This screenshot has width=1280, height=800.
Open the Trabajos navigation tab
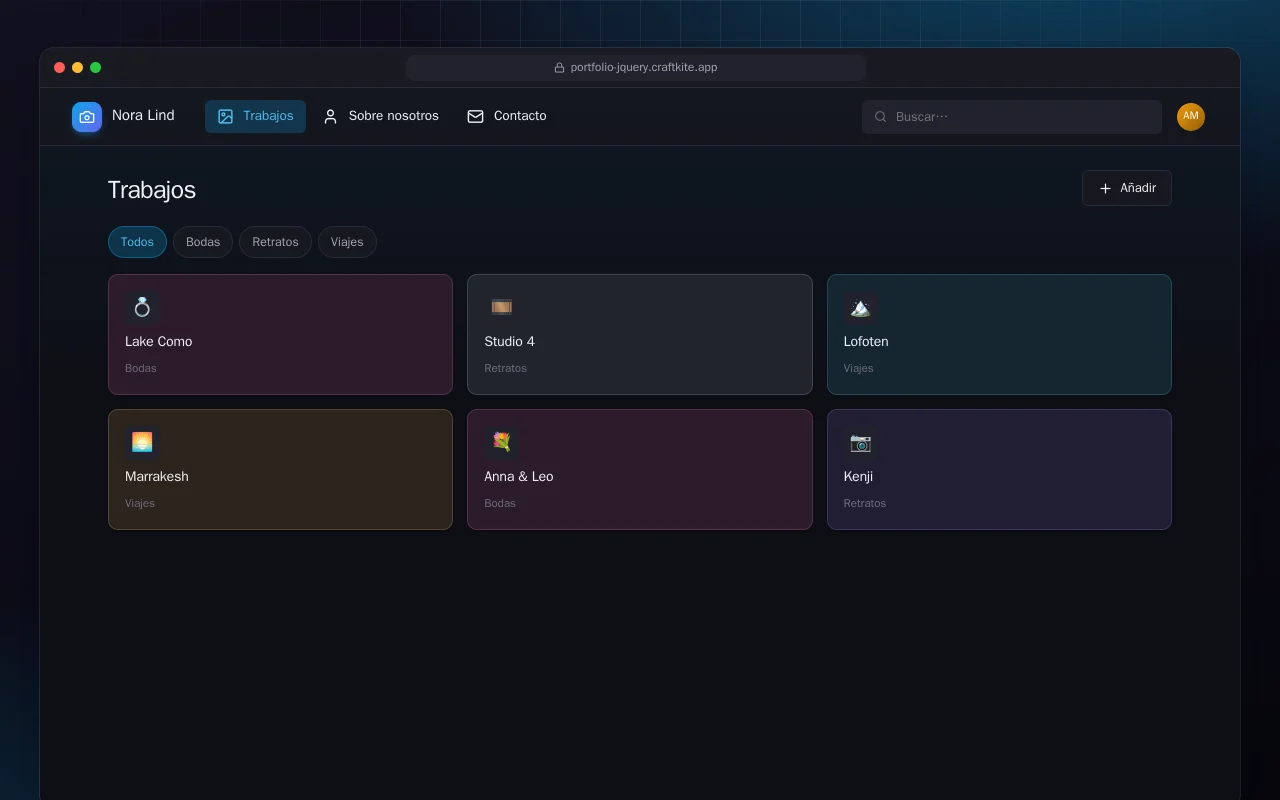[x=255, y=116]
